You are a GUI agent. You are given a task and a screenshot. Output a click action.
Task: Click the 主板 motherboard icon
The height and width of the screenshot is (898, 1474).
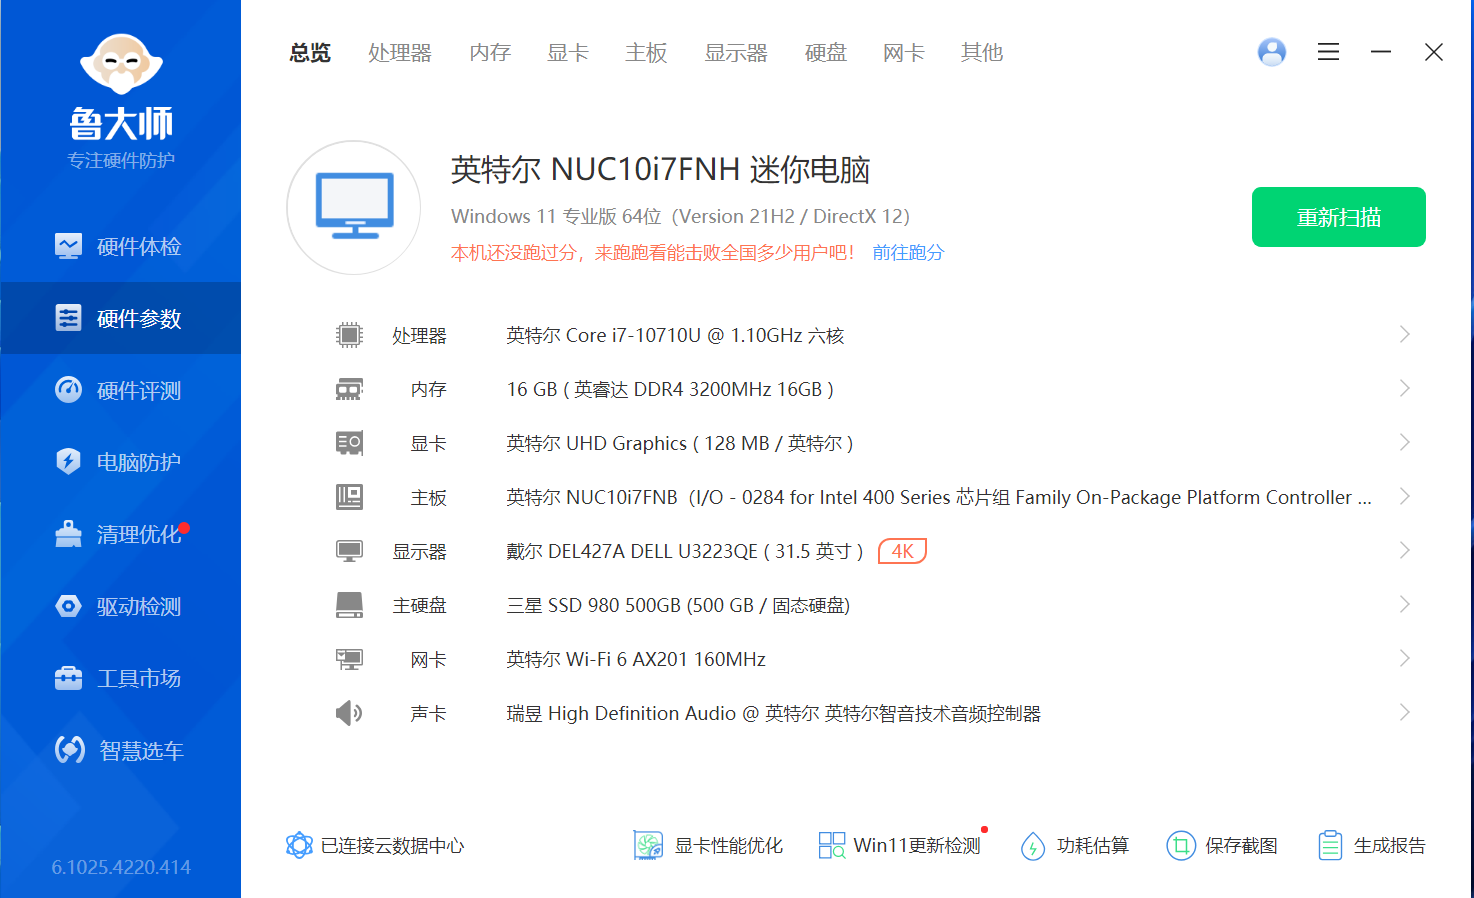click(349, 497)
